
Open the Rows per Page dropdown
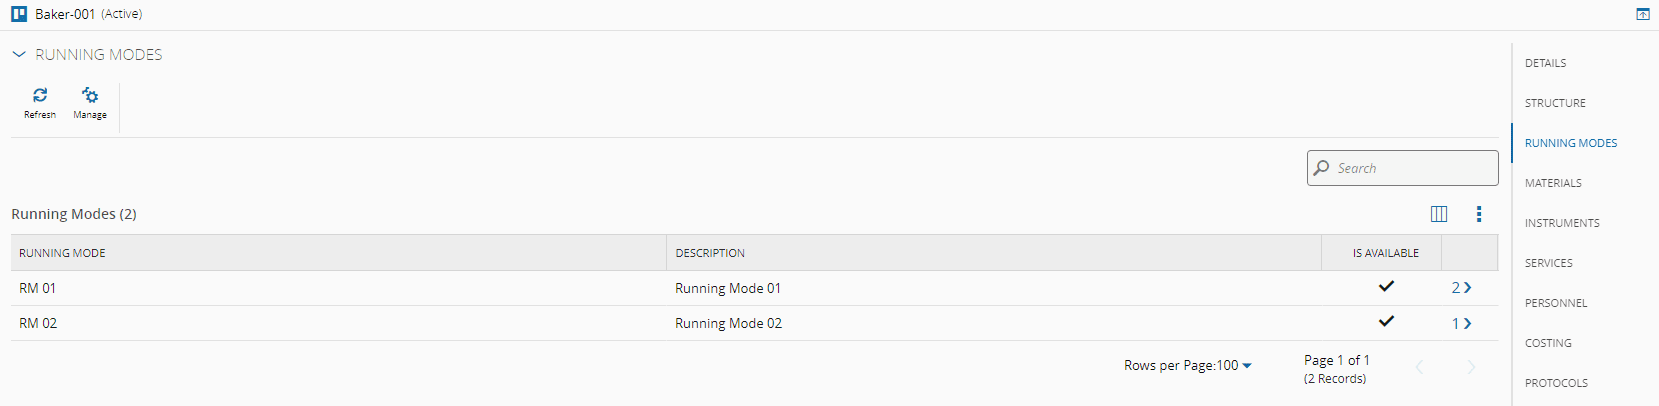(1246, 366)
